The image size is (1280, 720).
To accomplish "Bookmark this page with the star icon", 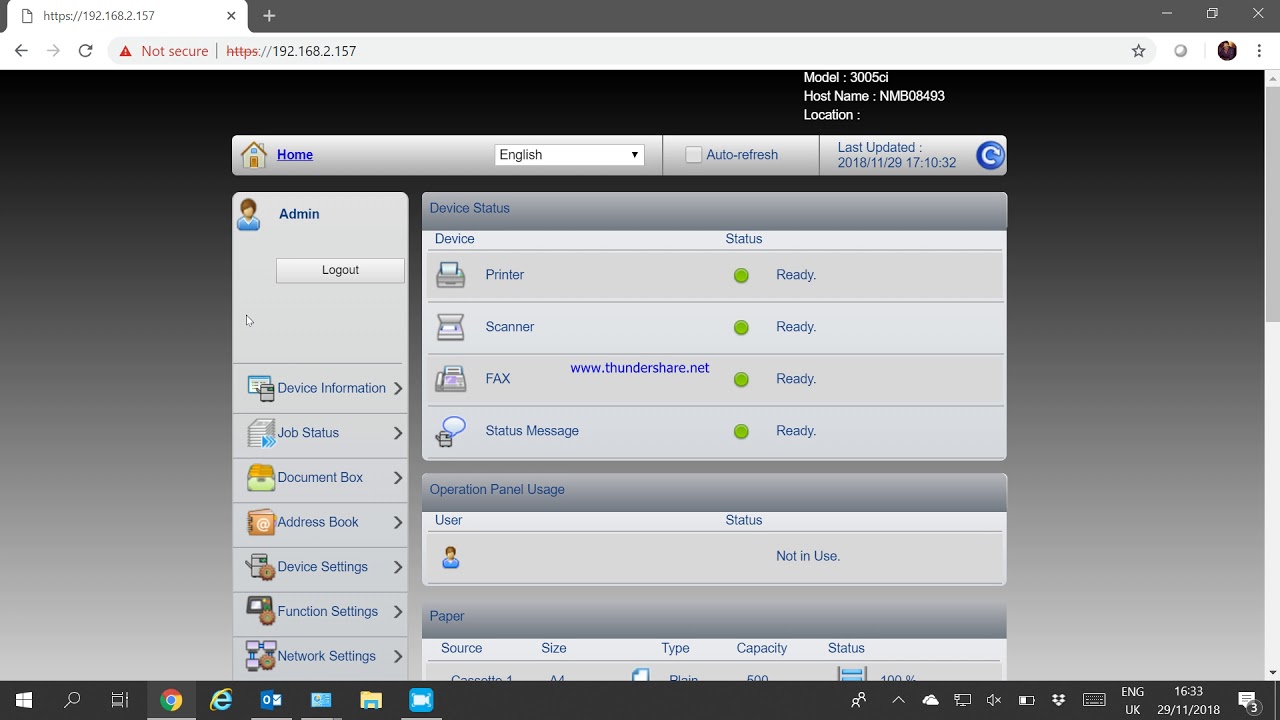I will coord(1138,51).
